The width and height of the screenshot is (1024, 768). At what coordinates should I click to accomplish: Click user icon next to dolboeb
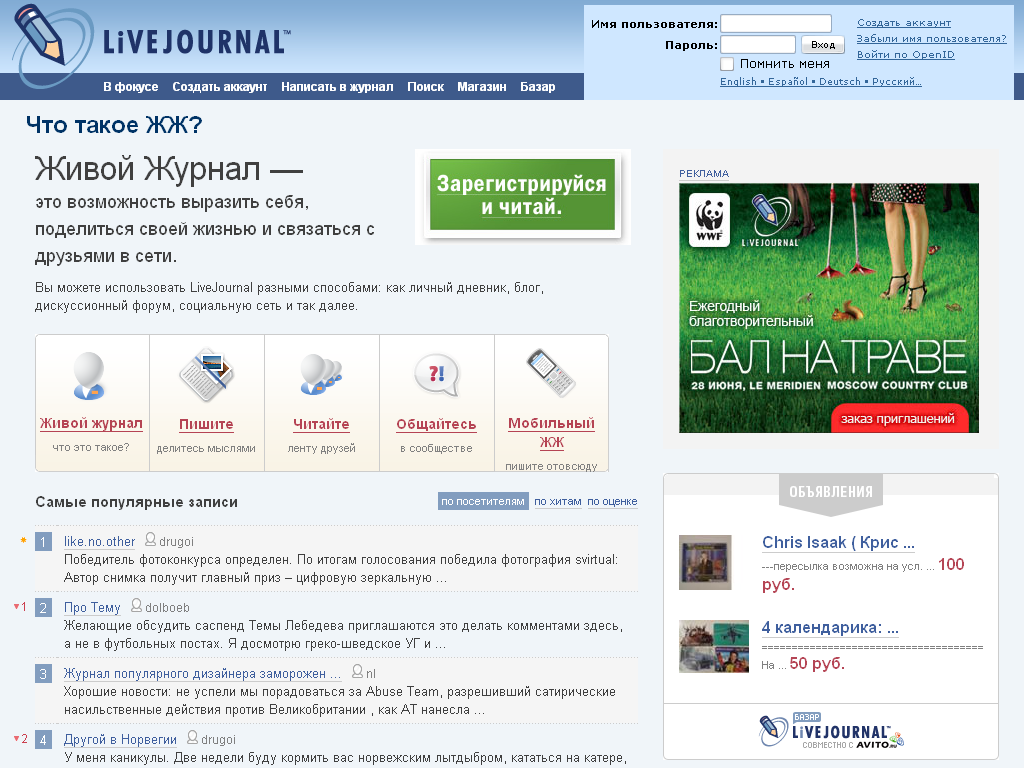point(136,605)
